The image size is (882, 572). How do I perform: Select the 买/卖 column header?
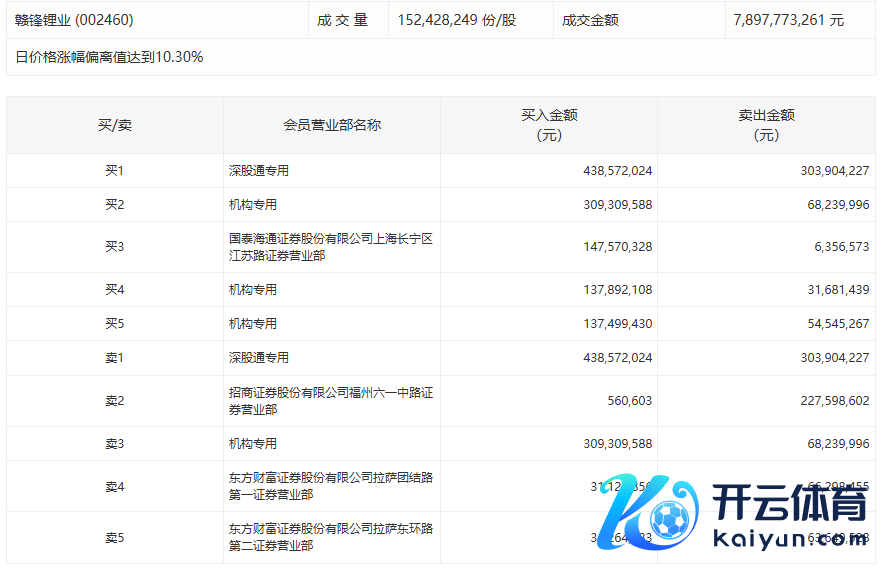pos(114,125)
